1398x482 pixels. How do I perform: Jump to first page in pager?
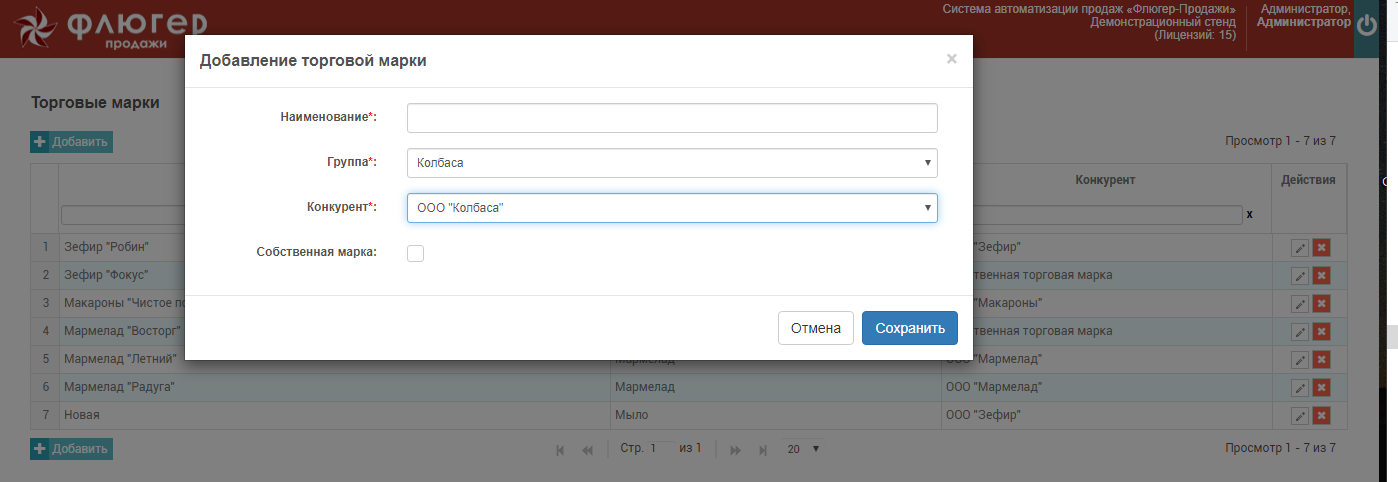560,450
